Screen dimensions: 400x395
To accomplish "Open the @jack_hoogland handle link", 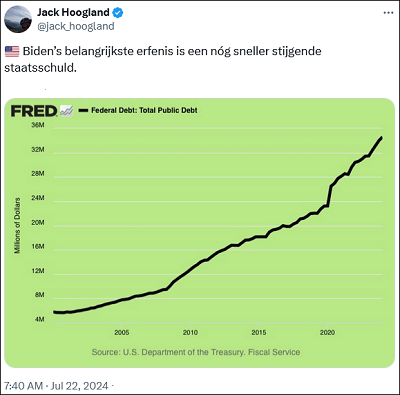I will (x=76, y=26).
